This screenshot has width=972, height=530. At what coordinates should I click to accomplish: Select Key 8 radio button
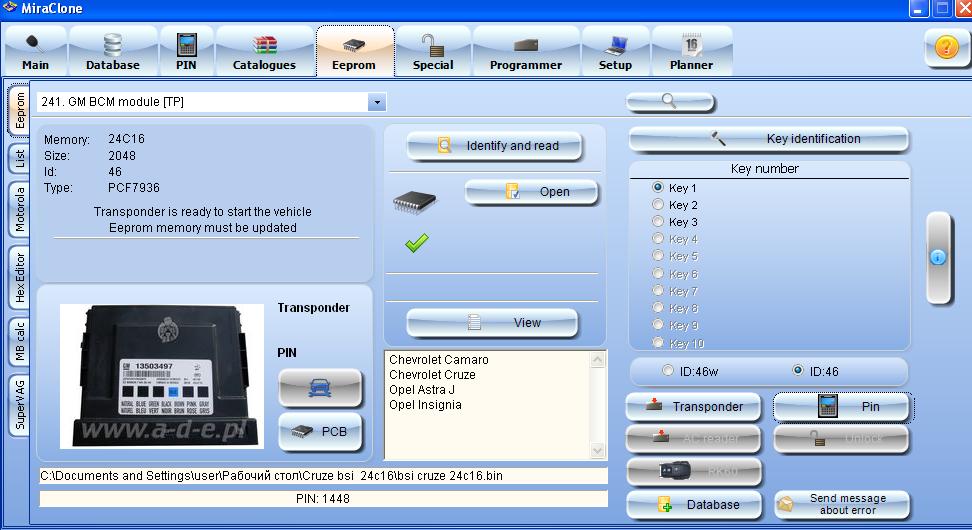coord(658,308)
